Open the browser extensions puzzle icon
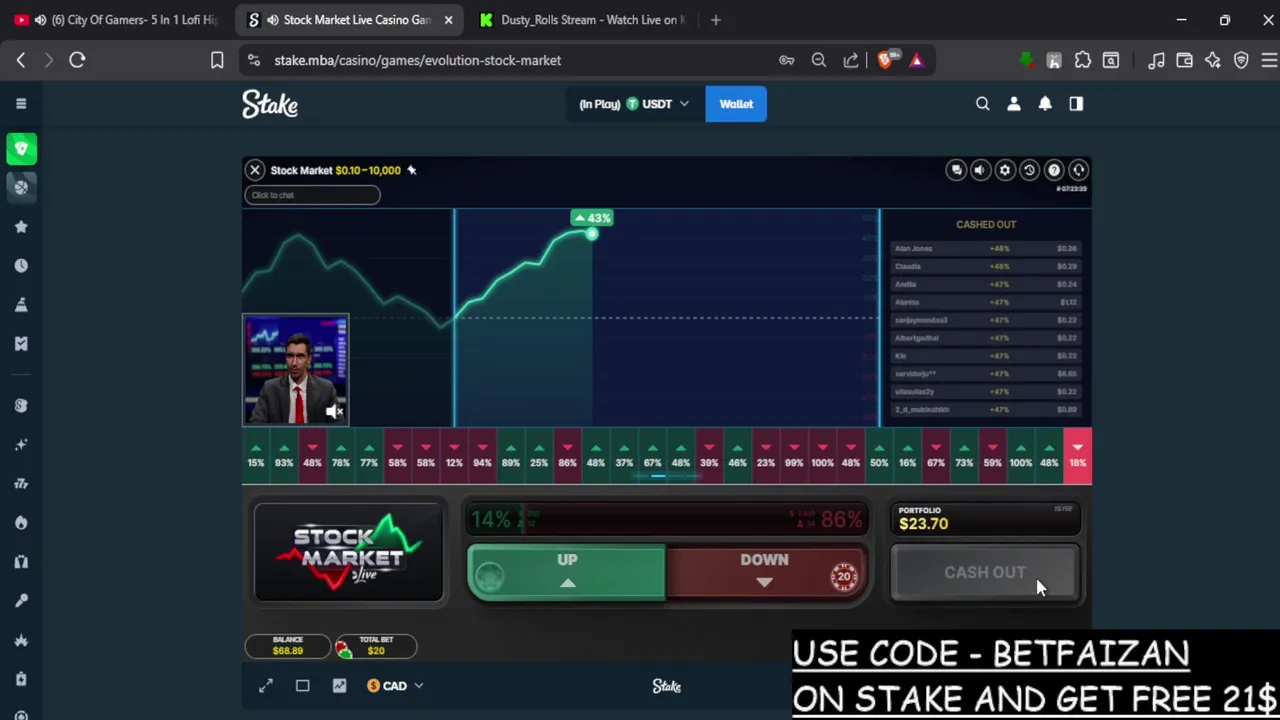The height and width of the screenshot is (720, 1280). (1083, 60)
